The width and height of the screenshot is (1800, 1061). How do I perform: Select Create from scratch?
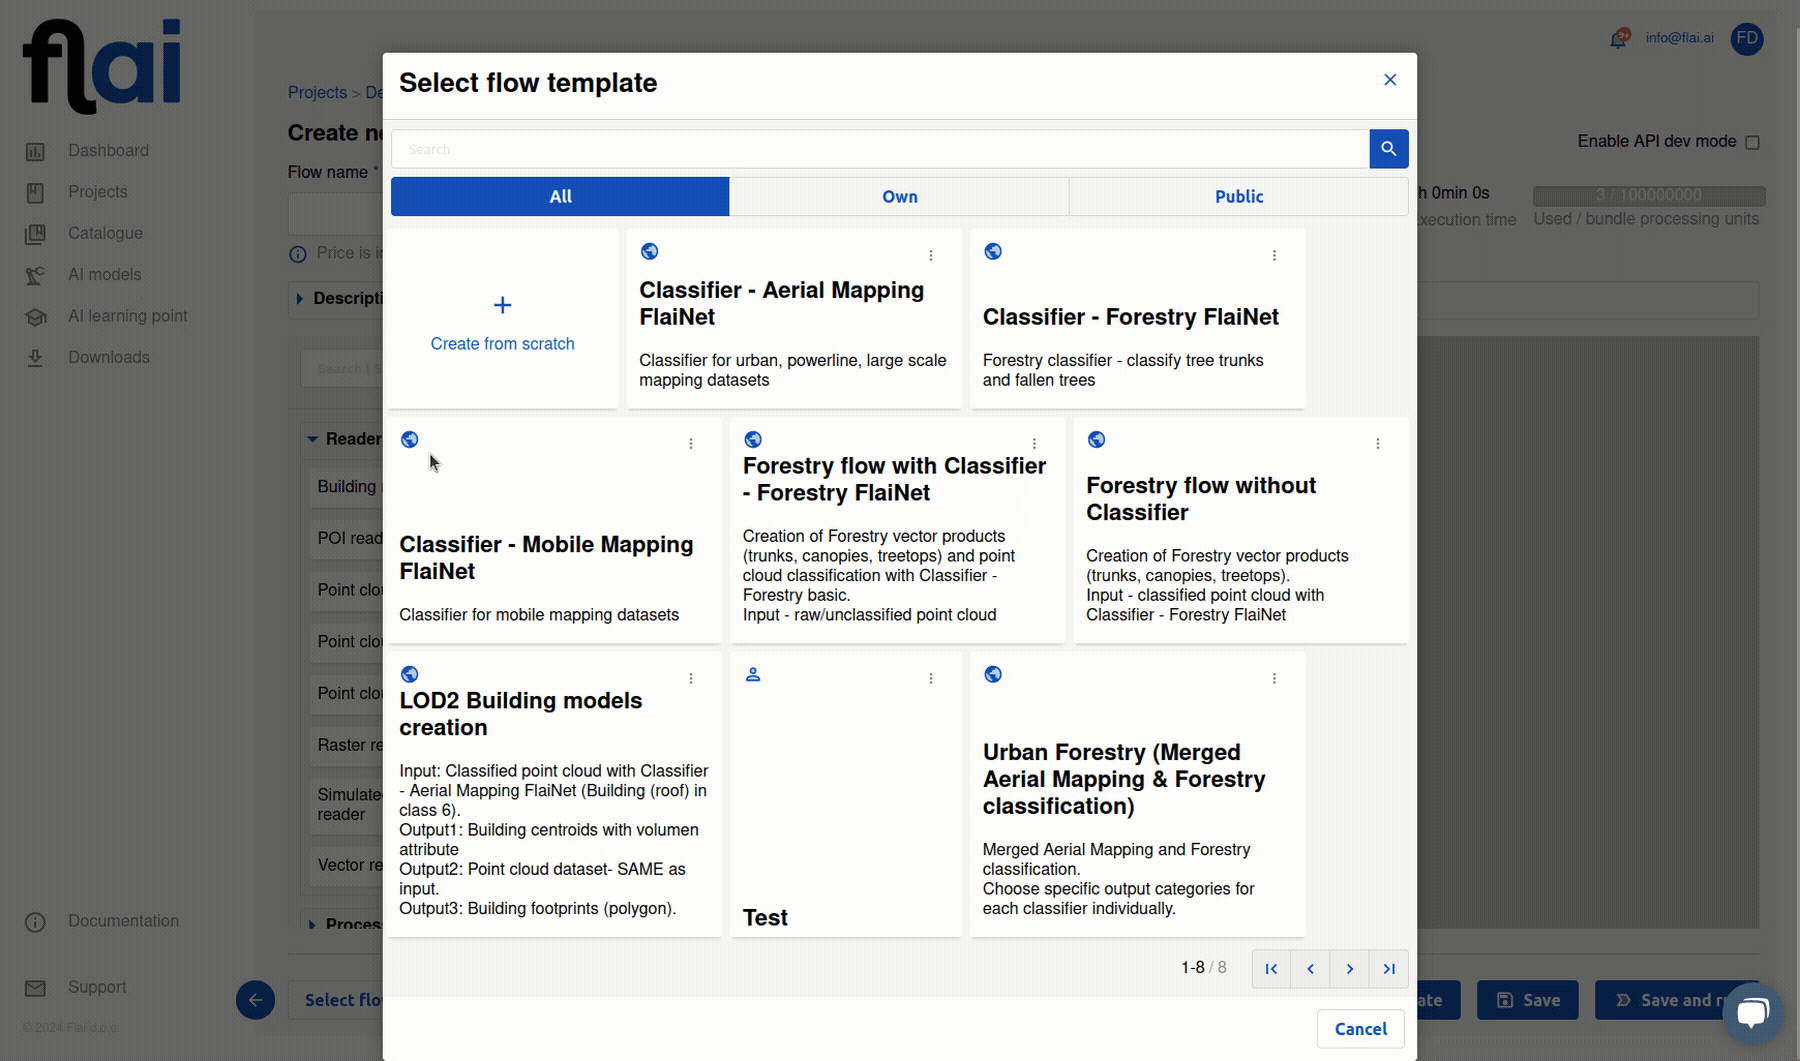tap(502, 320)
